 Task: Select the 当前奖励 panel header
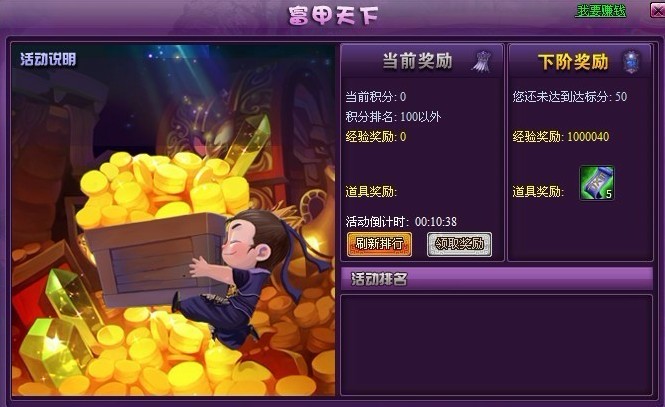click(x=422, y=61)
